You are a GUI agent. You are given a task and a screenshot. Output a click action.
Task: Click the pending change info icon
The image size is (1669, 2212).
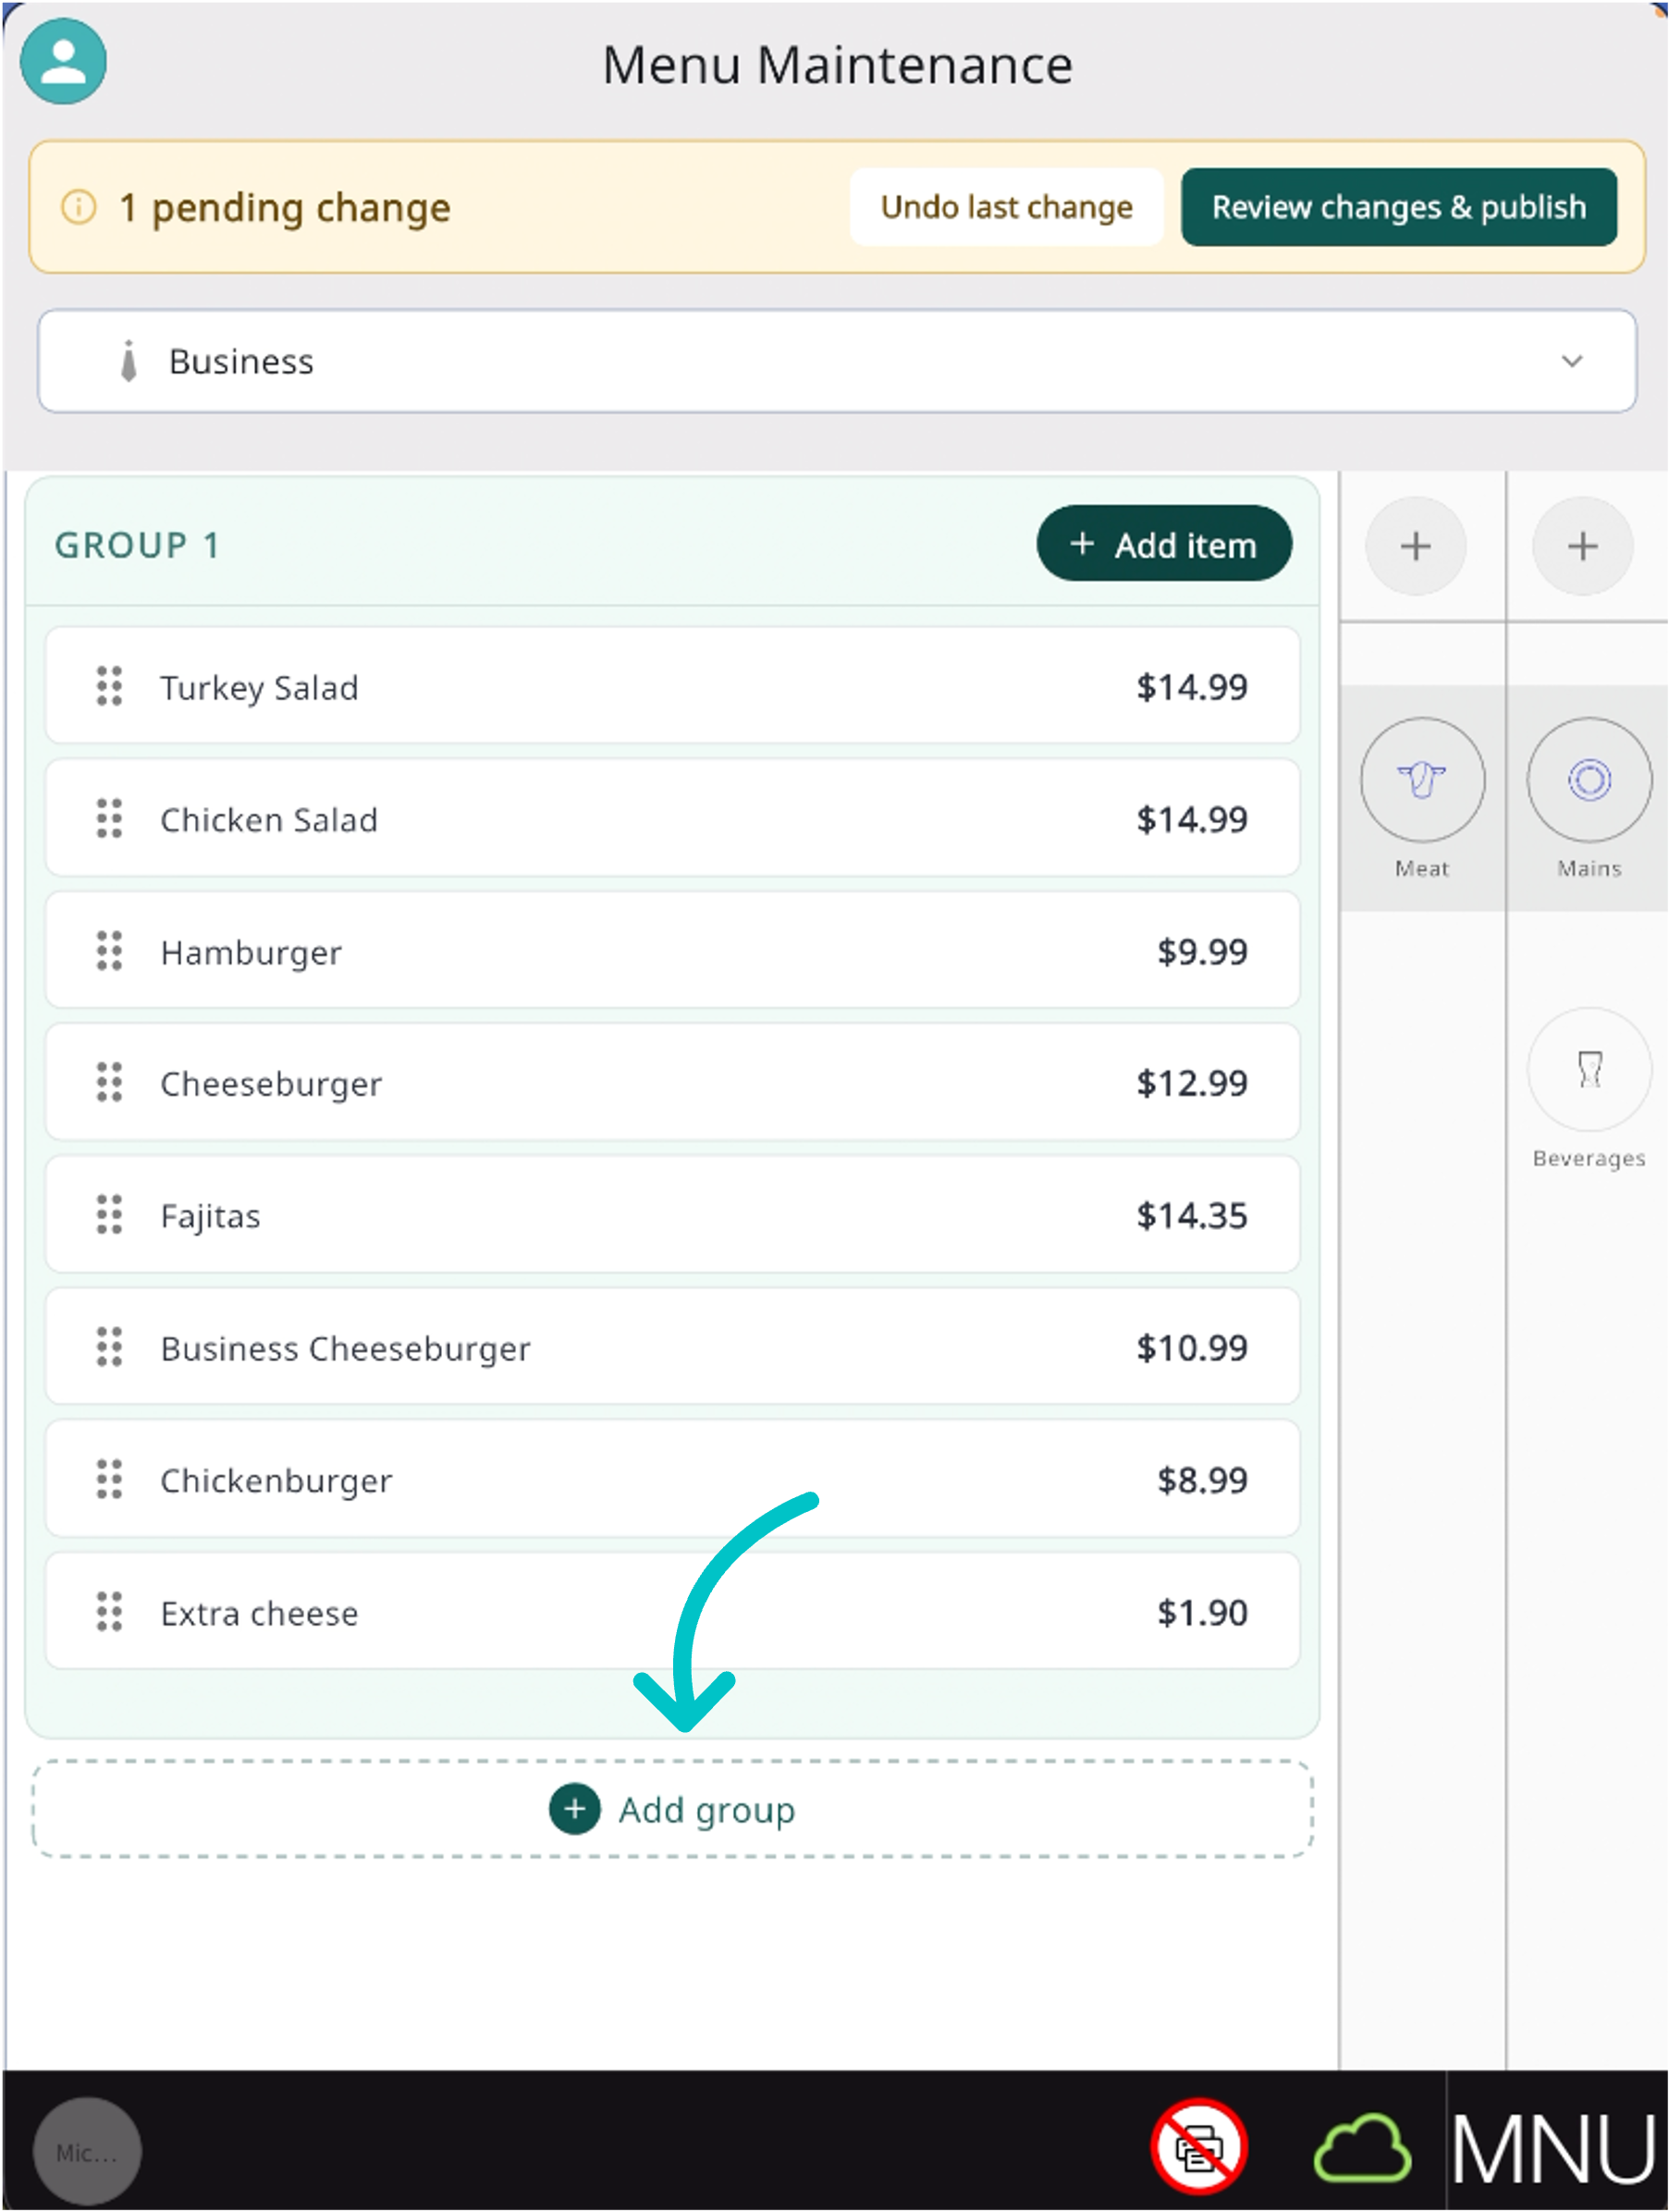pyautogui.click(x=79, y=207)
